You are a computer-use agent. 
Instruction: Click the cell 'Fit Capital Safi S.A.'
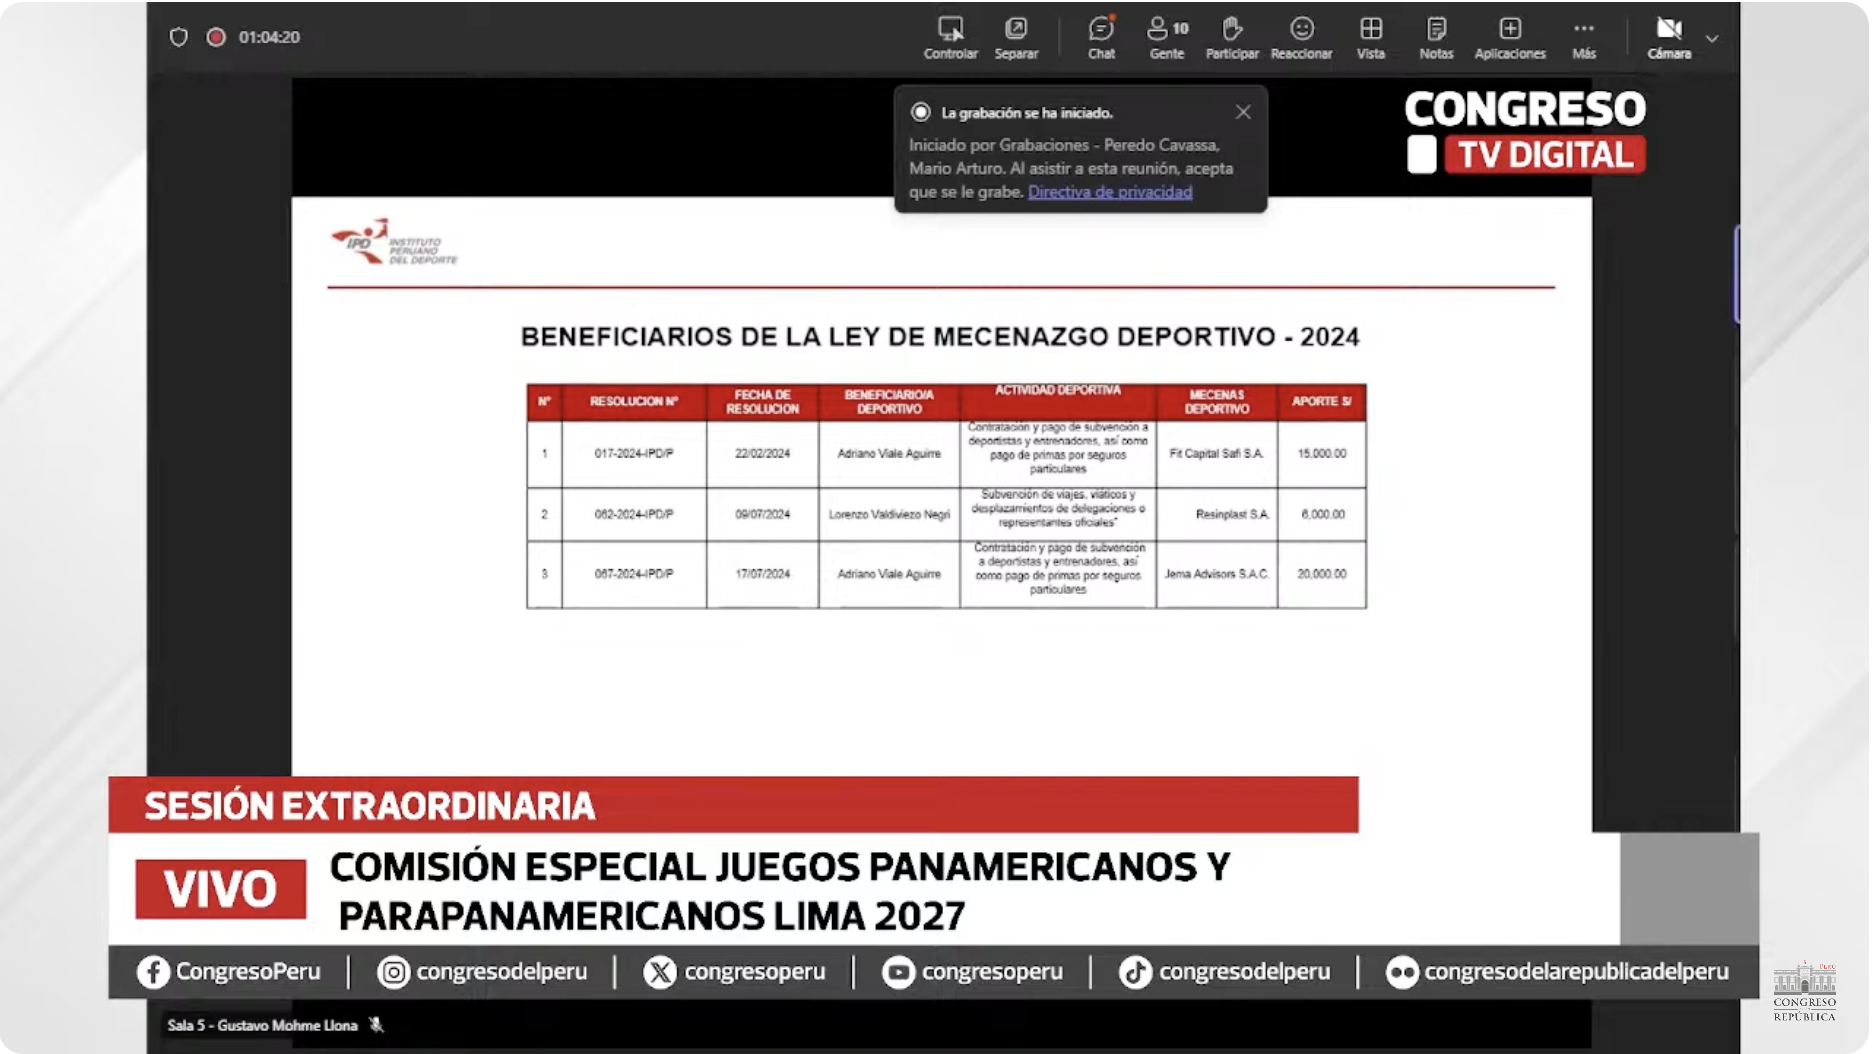[1217, 454]
